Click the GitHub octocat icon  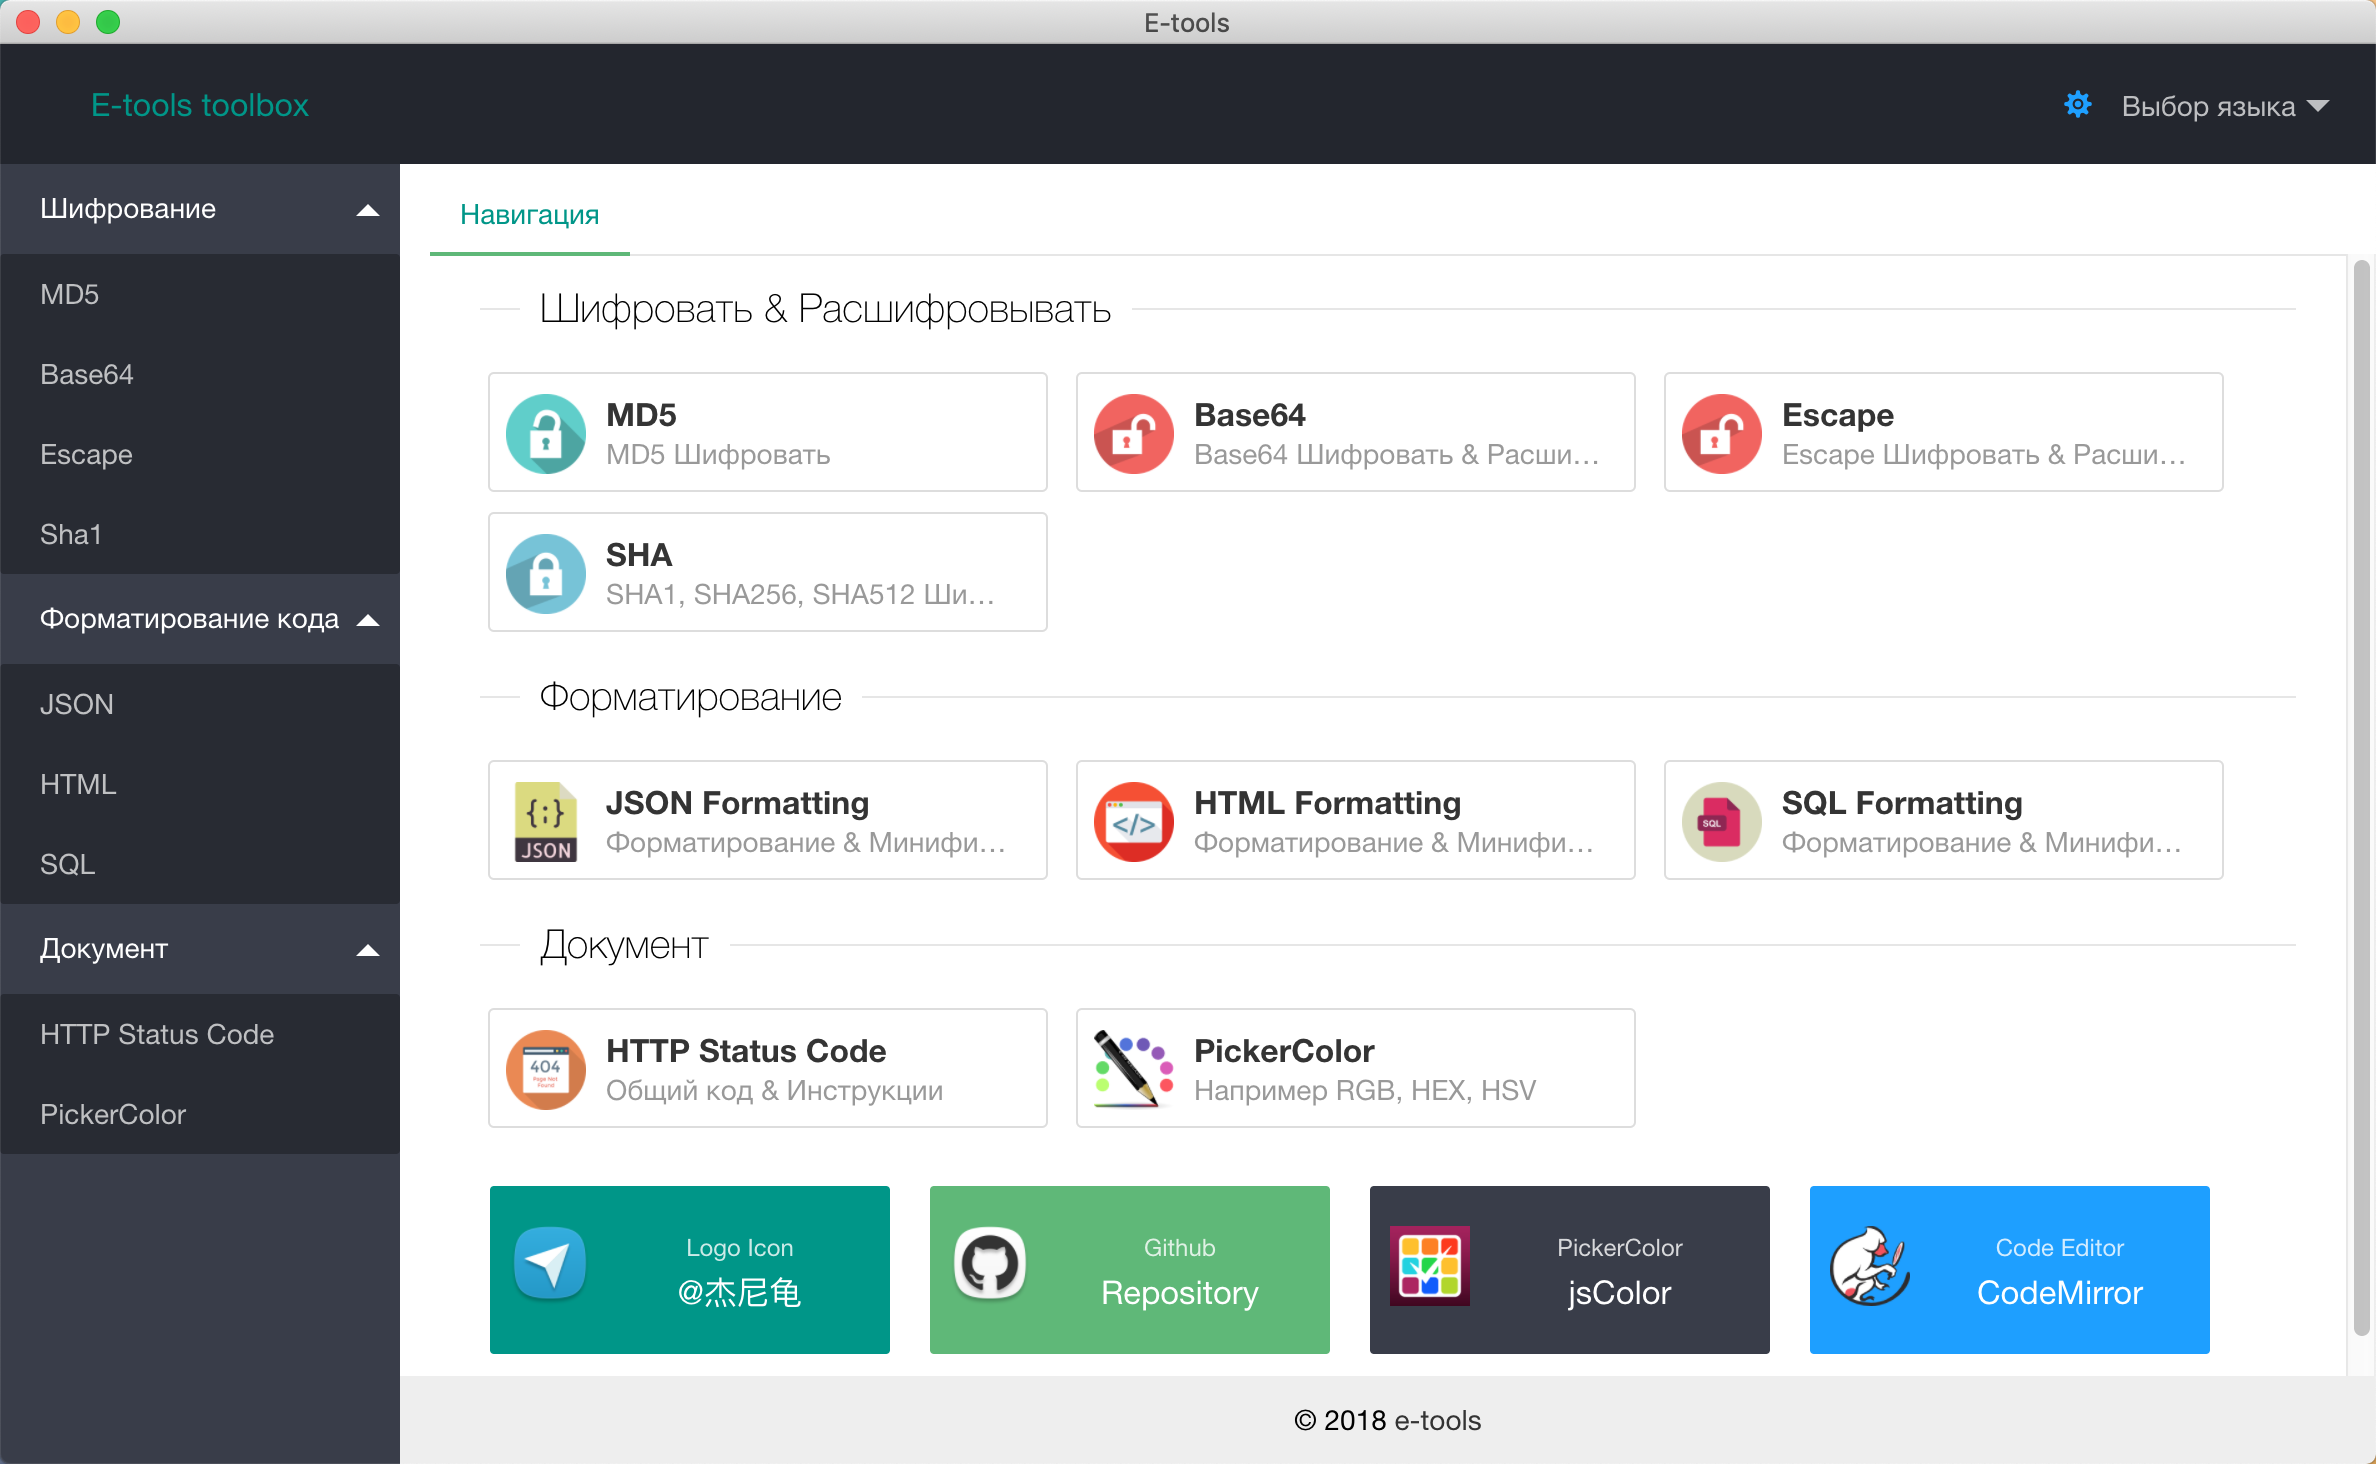tap(990, 1263)
